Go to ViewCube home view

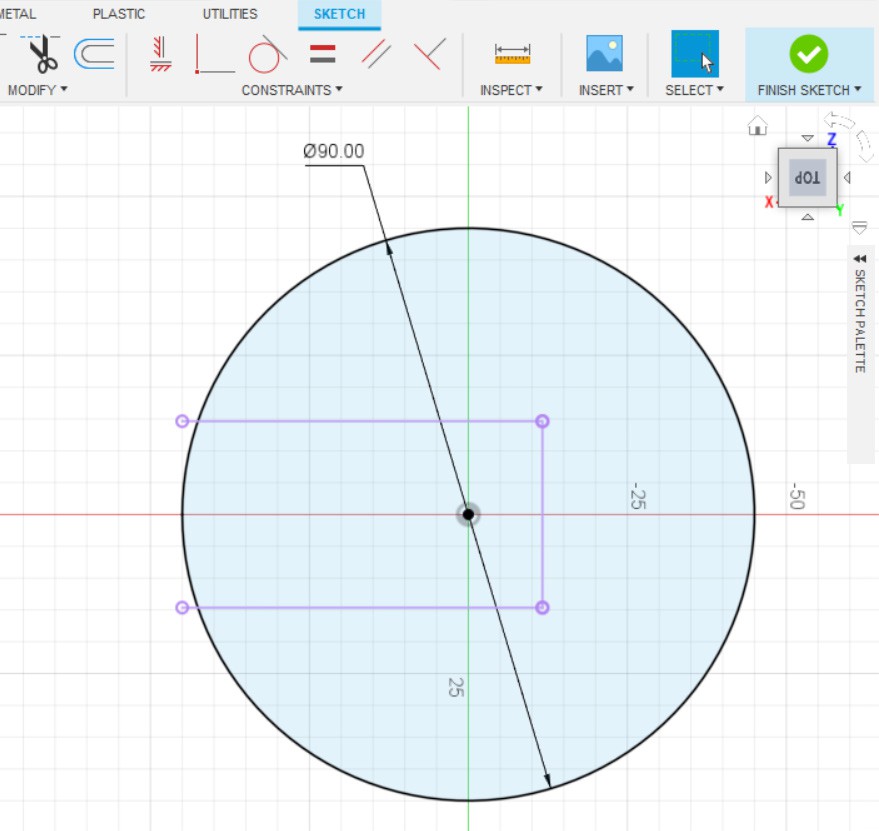758,126
